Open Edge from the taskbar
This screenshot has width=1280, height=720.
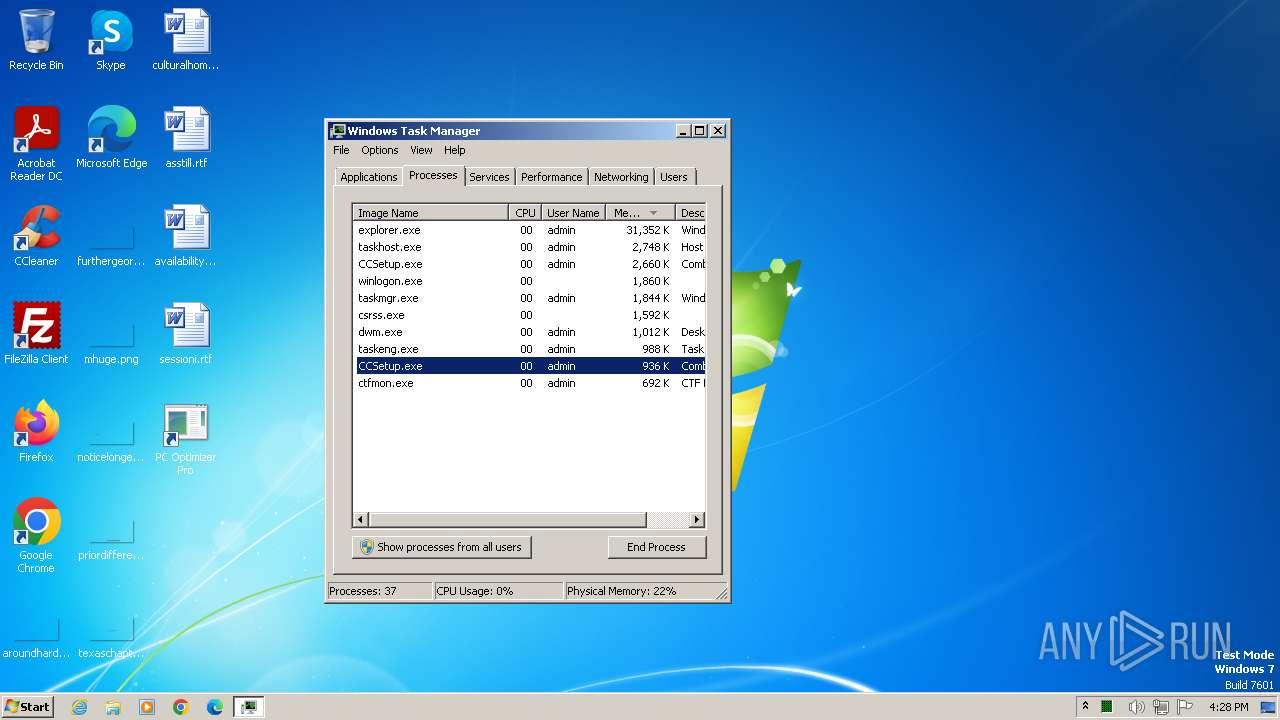pyautogui.click(x=215, y=707)
